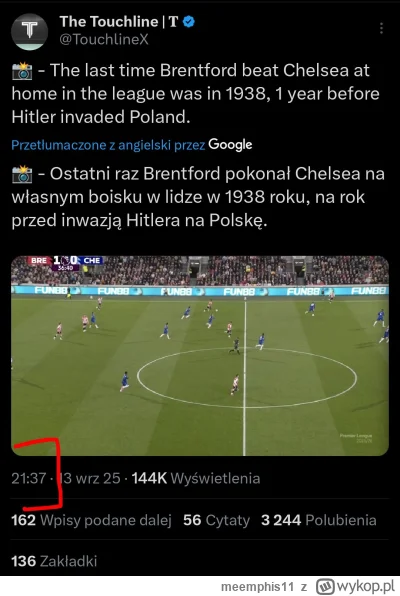View 144K Wyświetlenia stats

(x=196, y=478)
